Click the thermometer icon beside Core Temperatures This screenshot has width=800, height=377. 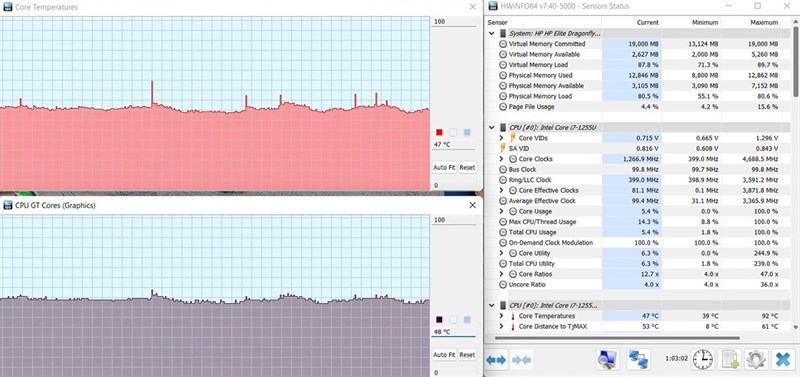[x=513, y=316]
